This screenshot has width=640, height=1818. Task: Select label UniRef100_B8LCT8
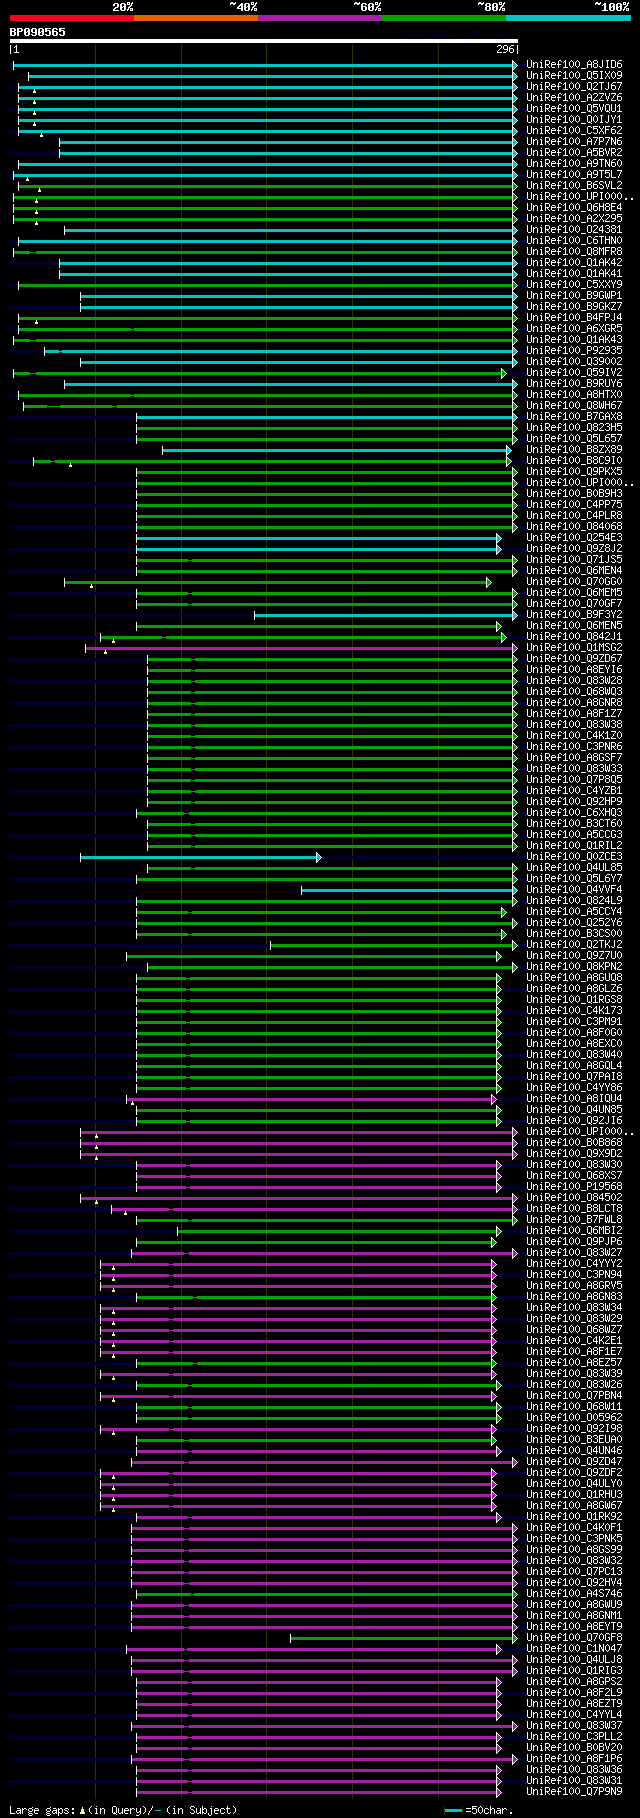(x=574, y=1209)
